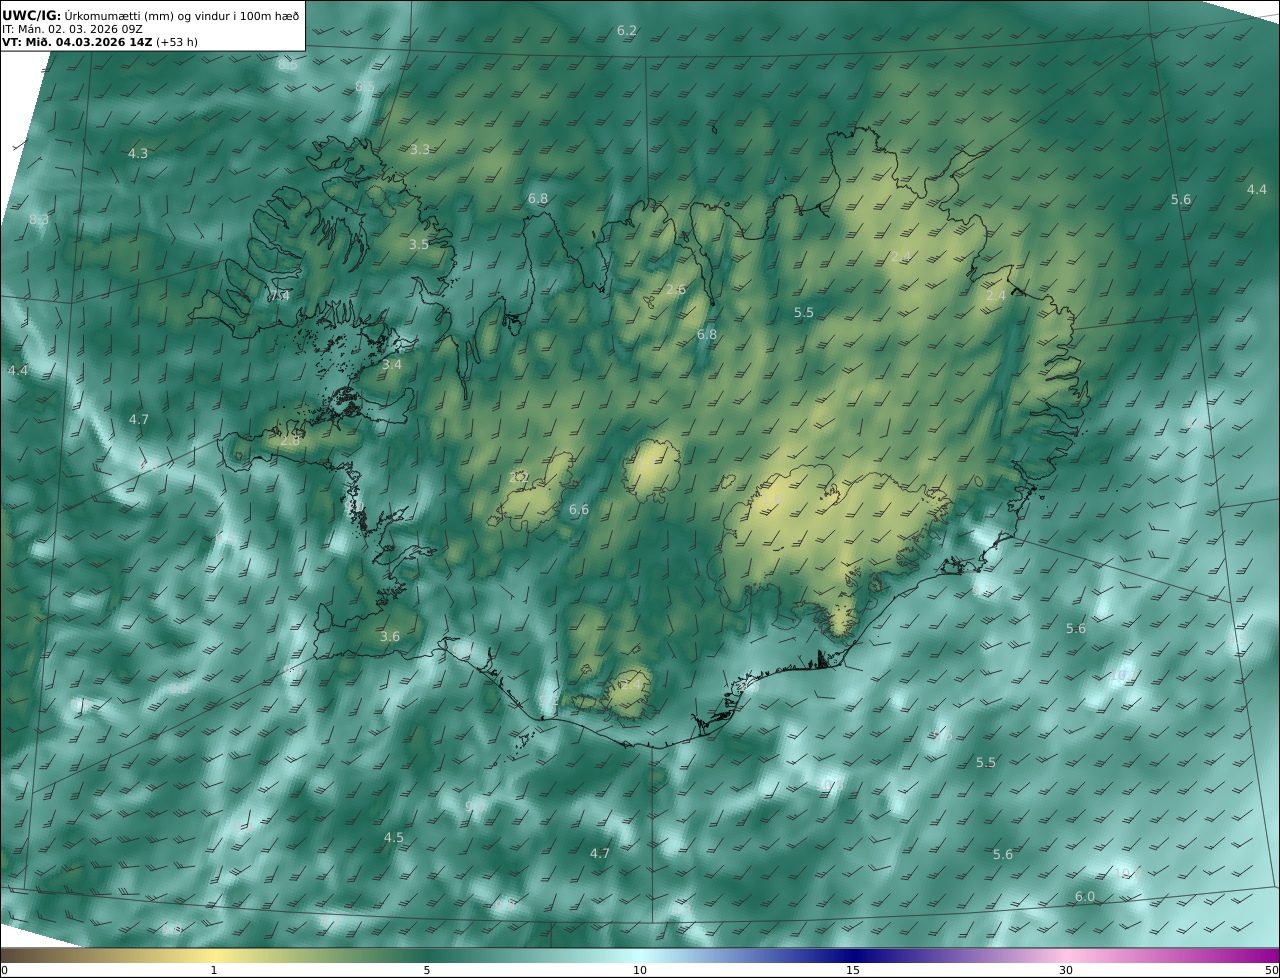
Task: Click the 7.4 value label in the Westfjords
Action: pos(279,296)
